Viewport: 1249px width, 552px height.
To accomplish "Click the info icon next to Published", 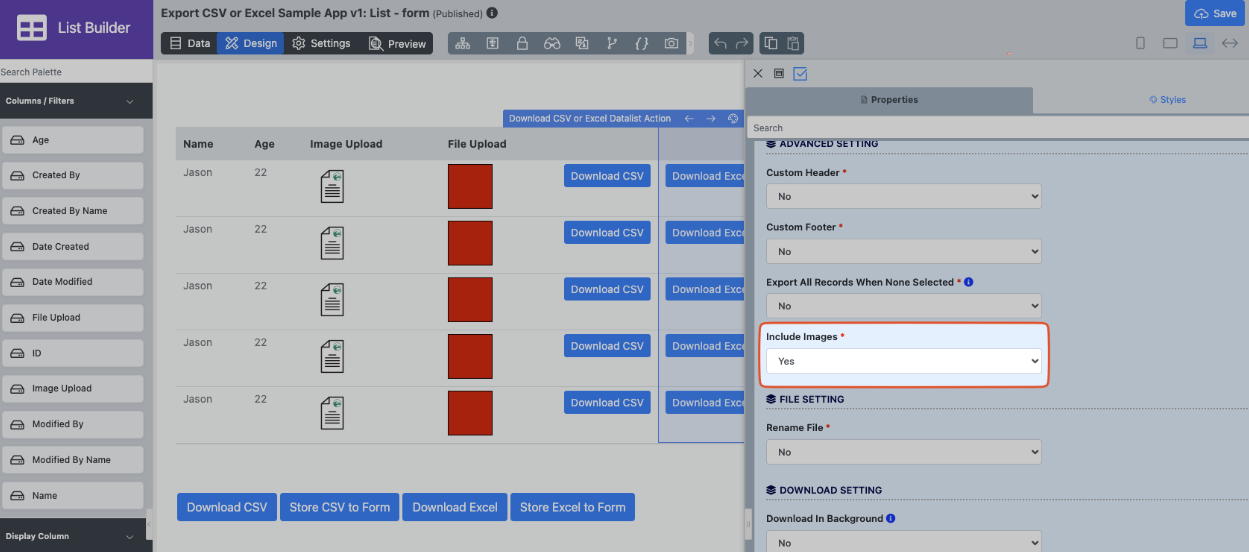I will point(492,14).
